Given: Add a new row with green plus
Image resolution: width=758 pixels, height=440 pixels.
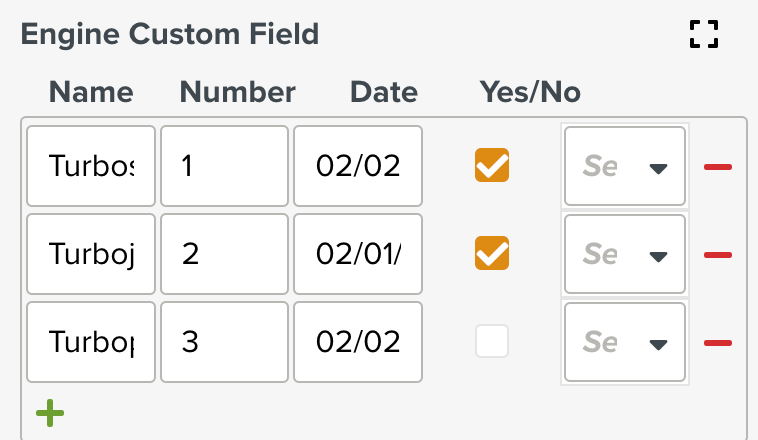Looking at the screenshot, I should (49, 413).
